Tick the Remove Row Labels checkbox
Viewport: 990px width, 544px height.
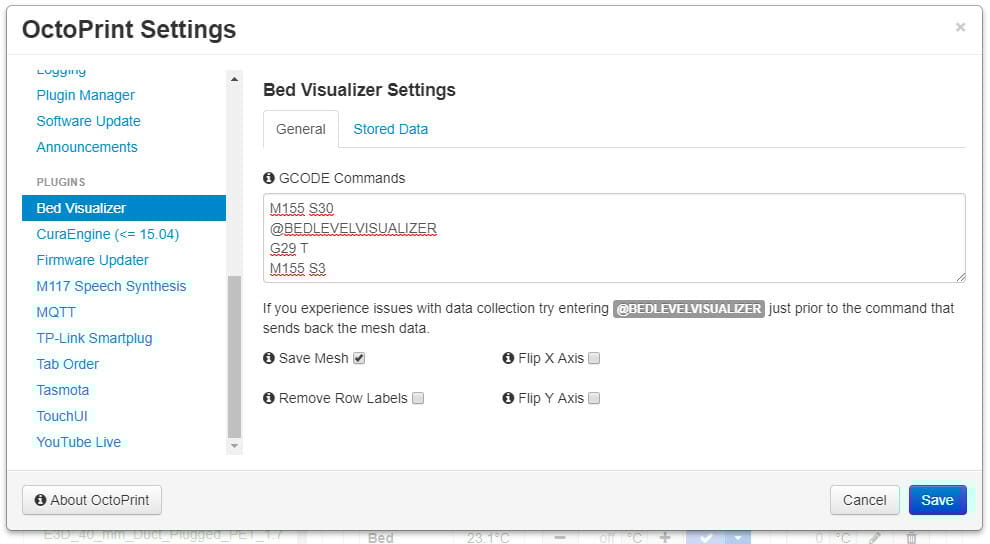tap(418, 398)
